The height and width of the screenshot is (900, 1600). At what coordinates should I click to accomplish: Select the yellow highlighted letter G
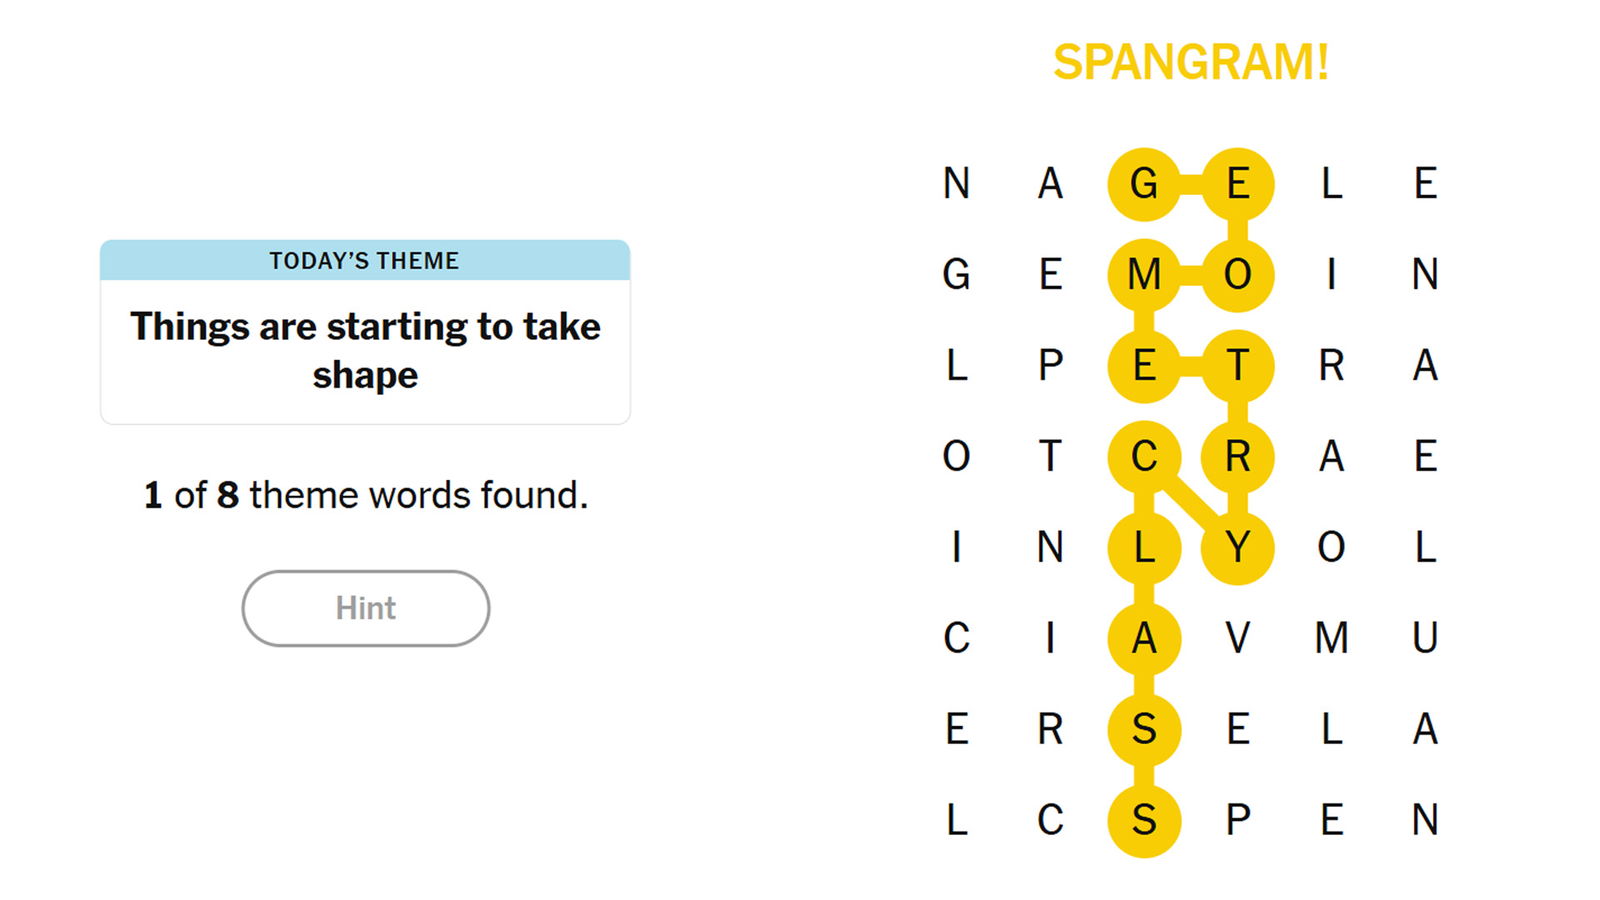[1144, 184]
